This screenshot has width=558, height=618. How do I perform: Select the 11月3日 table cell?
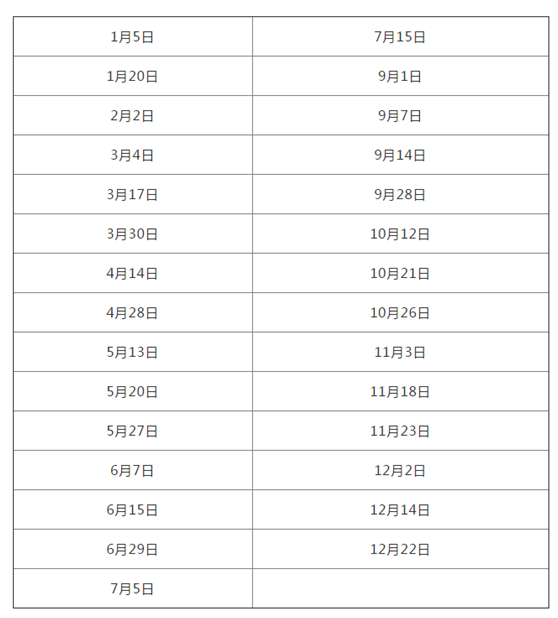click(x=400, y=352)
